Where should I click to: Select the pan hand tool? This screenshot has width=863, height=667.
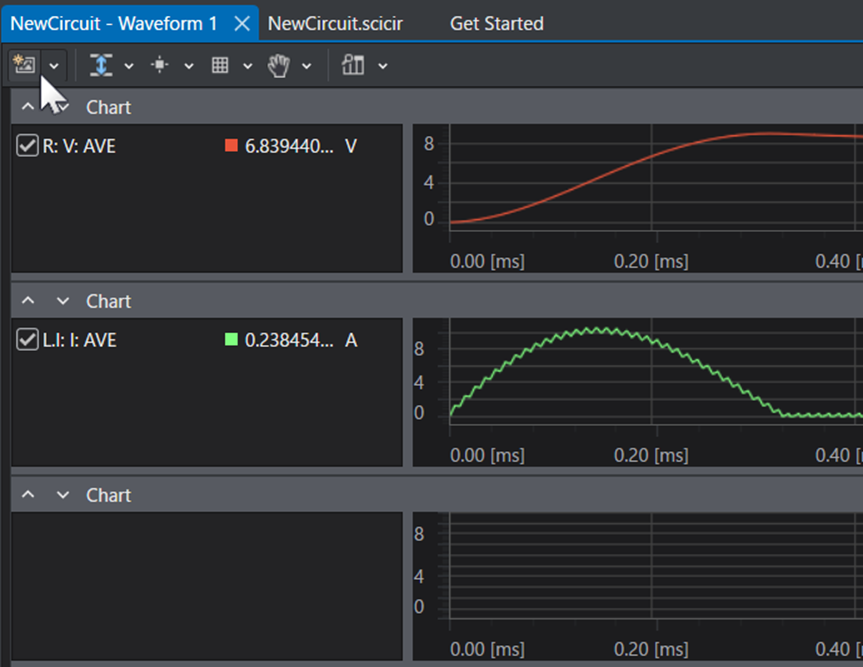coord(278,65)
